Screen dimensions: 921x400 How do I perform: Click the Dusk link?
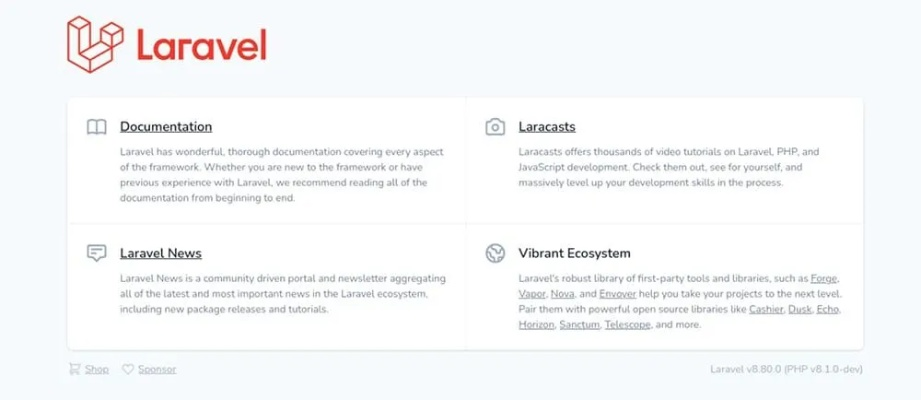(797, 310)
